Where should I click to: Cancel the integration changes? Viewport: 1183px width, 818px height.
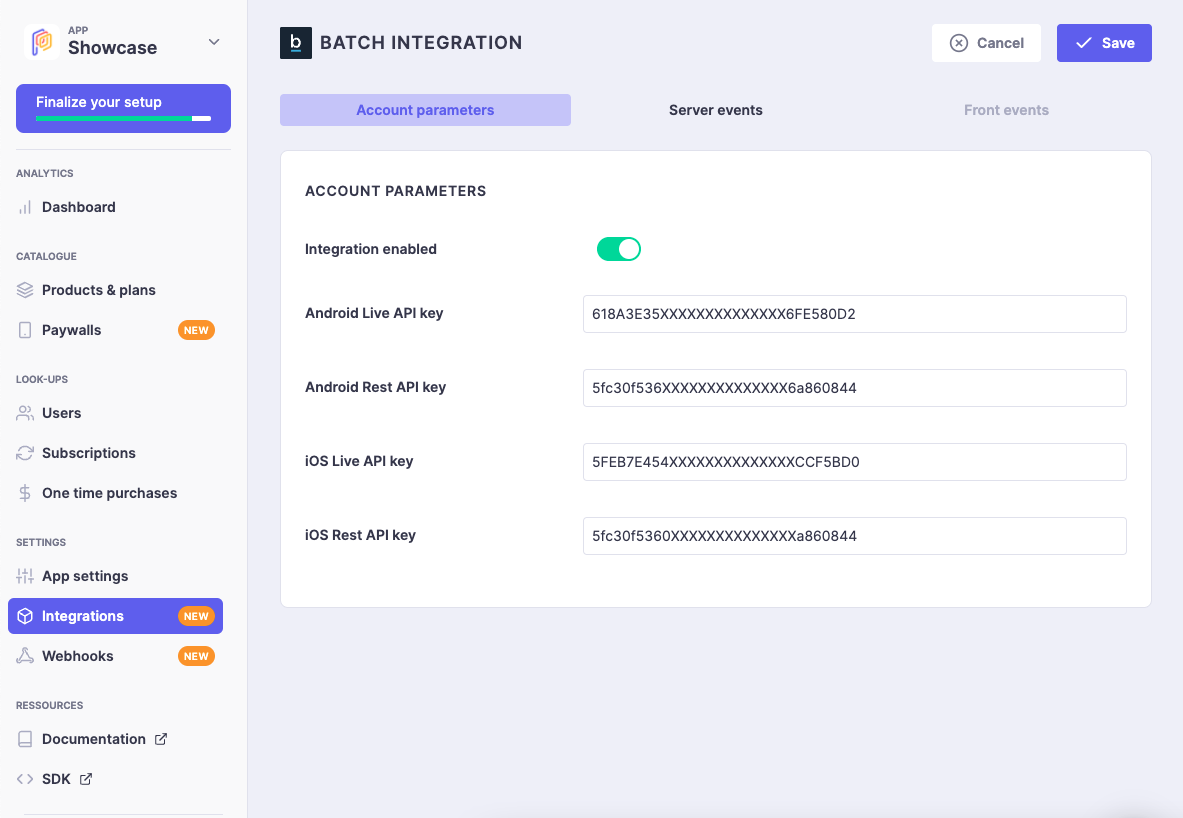tap(986, 43)
